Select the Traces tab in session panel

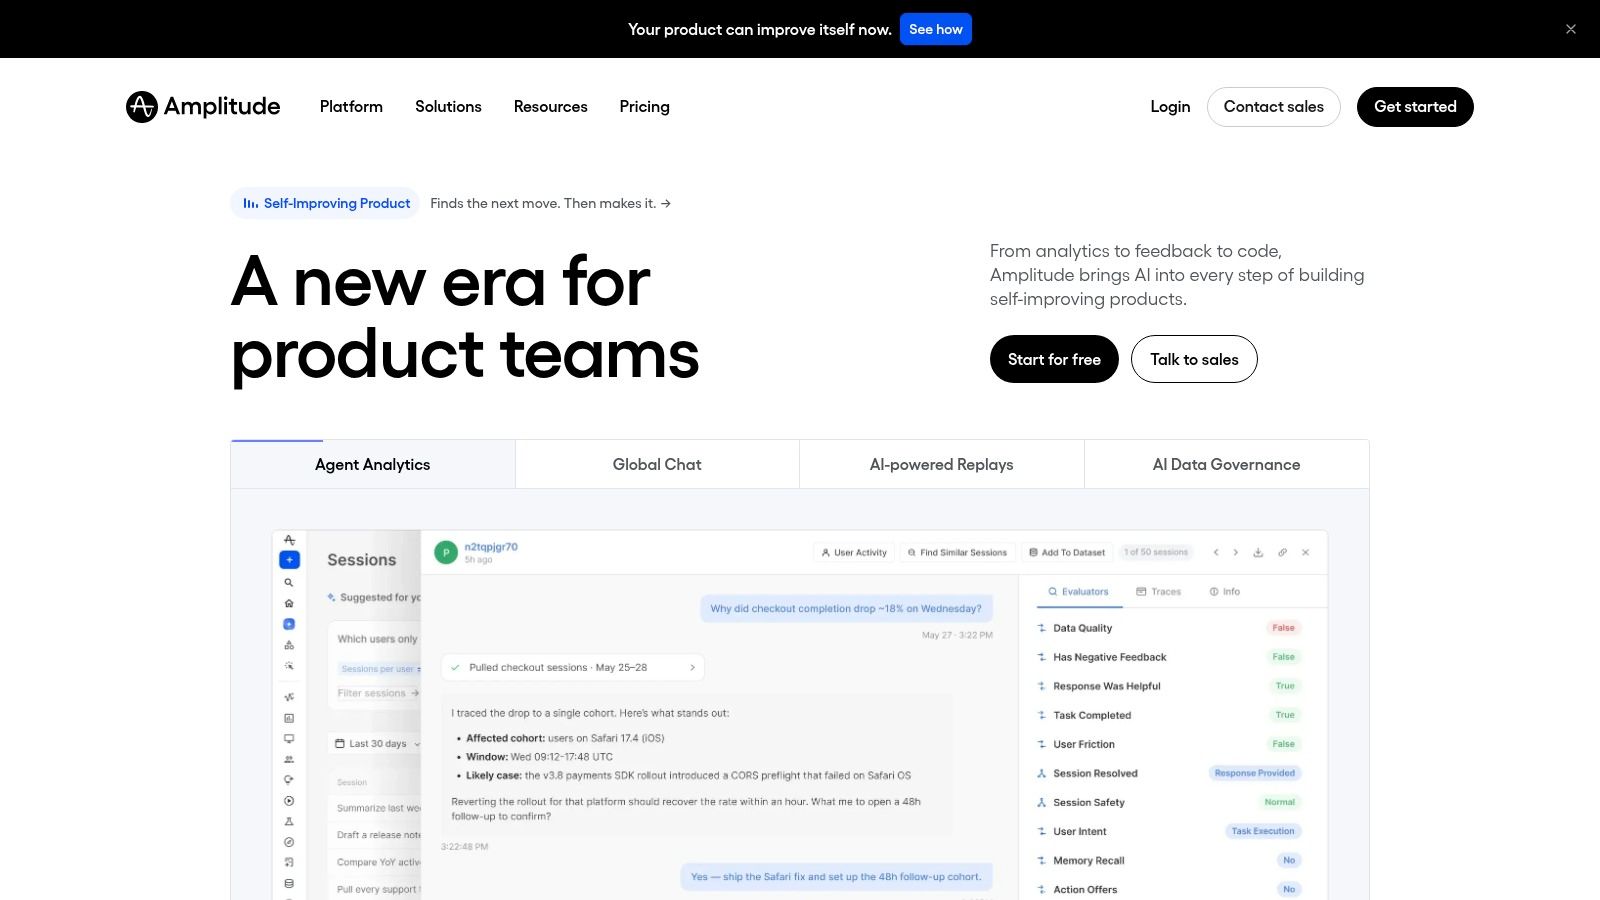click(x=1158, y=592)
